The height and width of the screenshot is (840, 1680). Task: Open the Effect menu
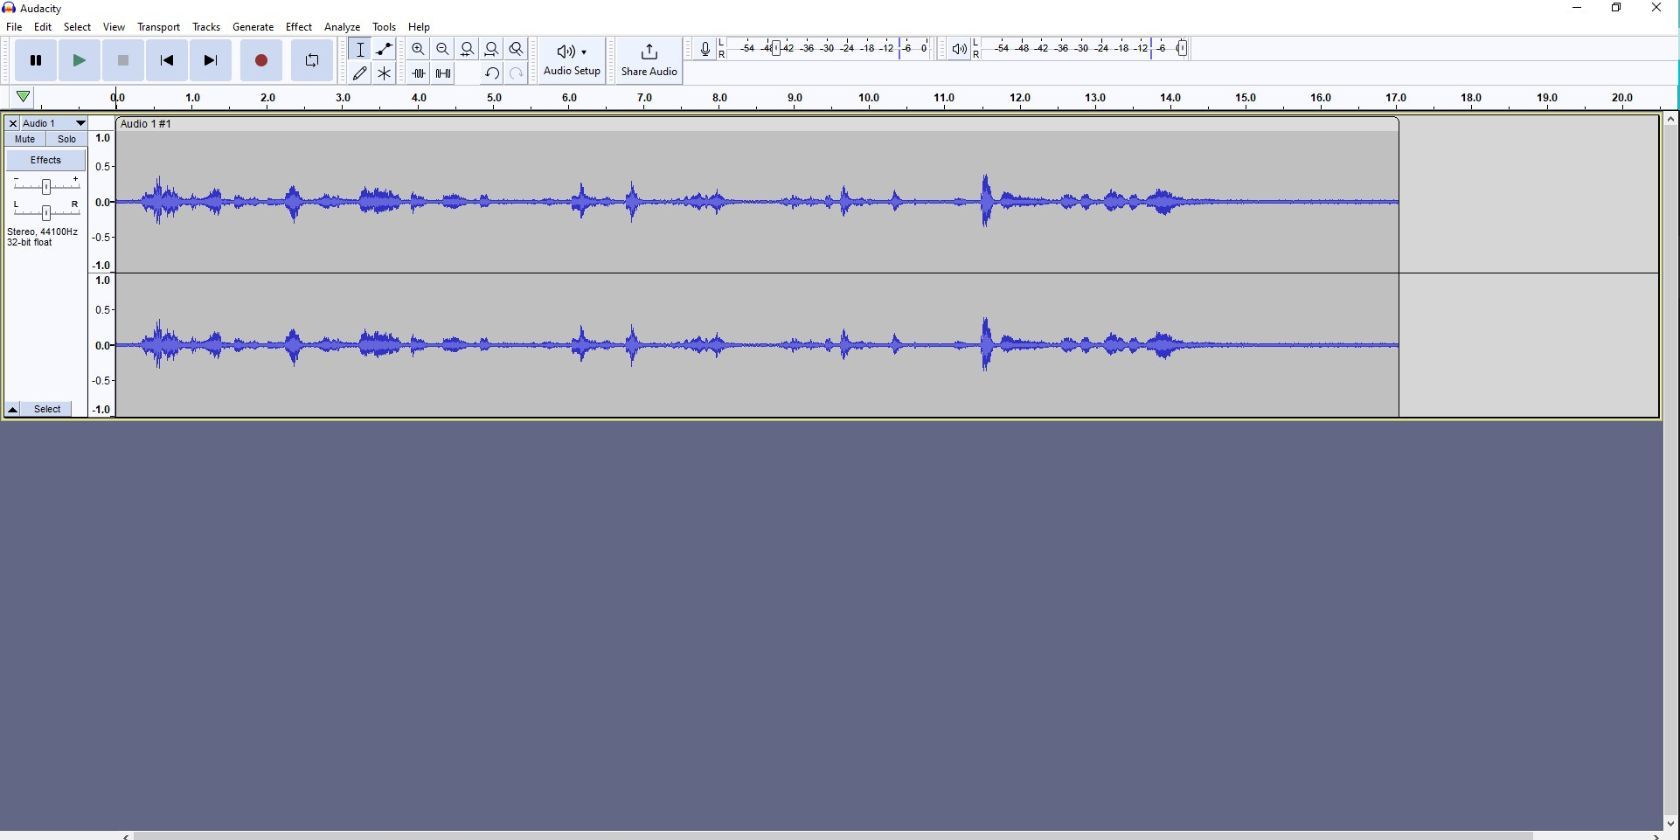click(298, 27)
